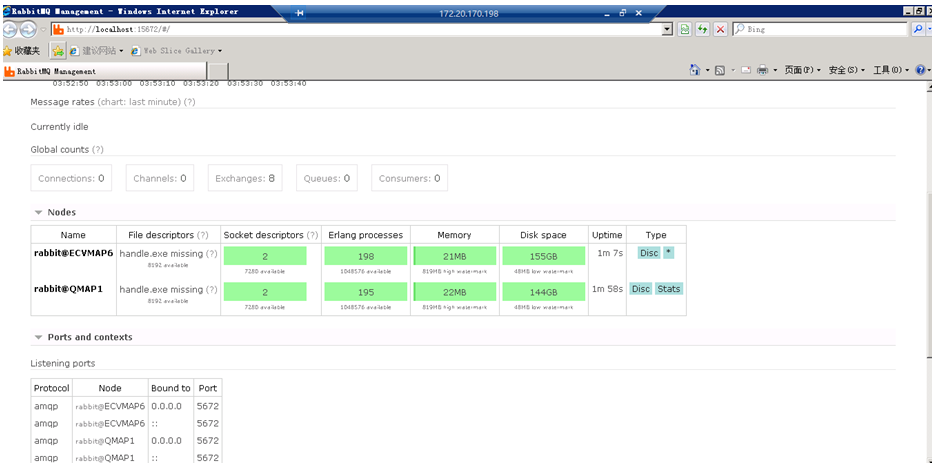This screenshot has width=932, height=471.
Task: Click the (chart: last minute) range link
Action: coord(139,102)
